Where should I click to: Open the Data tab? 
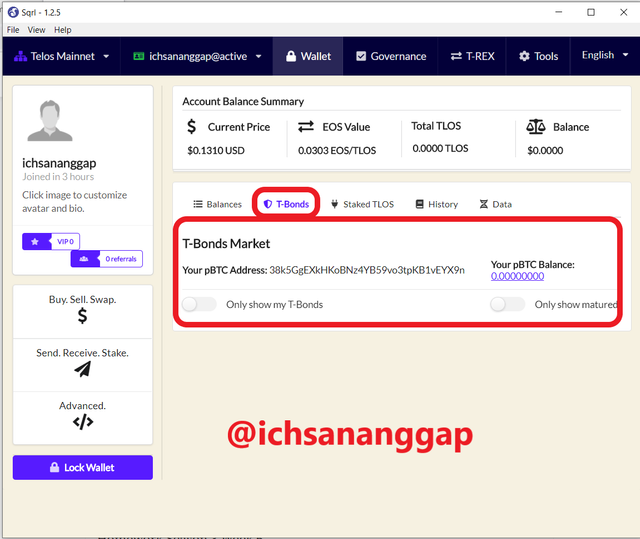pyautogui.click(x=496, y=204)
